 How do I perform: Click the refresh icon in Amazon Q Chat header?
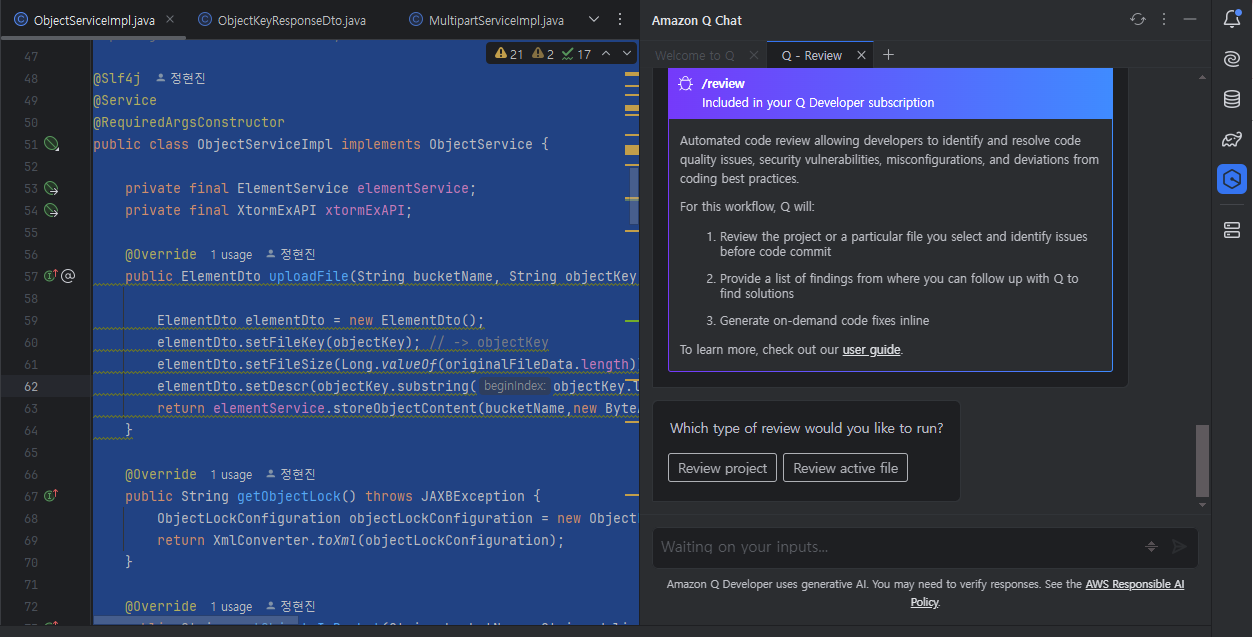1137,19
